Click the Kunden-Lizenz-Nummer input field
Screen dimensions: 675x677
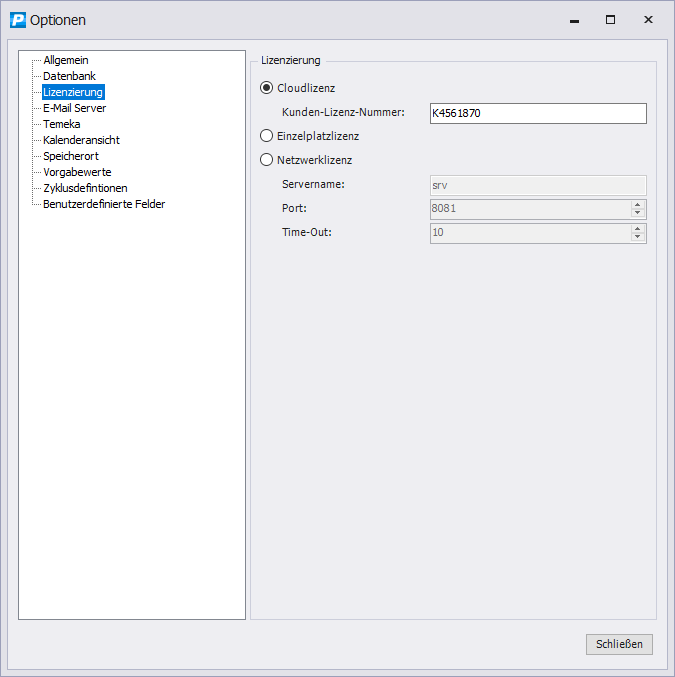[x=537, y=114]
